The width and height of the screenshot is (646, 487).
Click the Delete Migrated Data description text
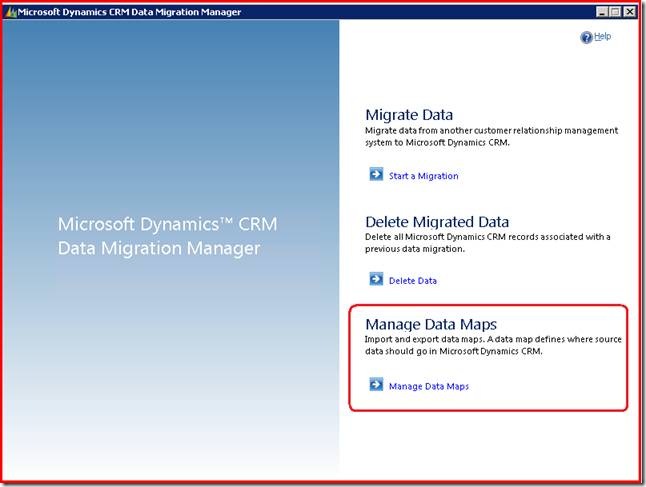pos(487,242)
